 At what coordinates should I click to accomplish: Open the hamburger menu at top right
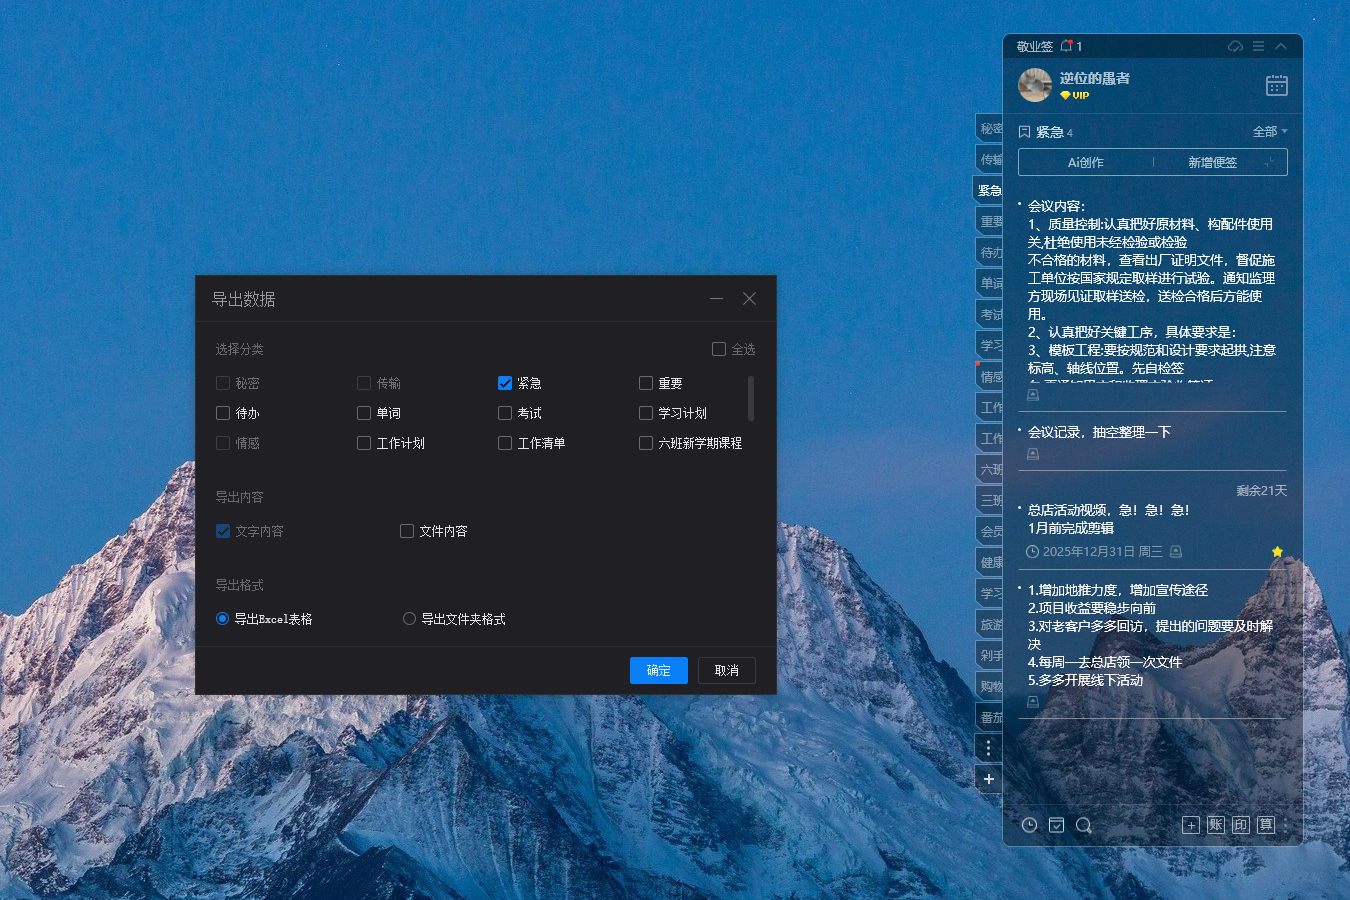pyautogui.click(x=1258, y=45)
